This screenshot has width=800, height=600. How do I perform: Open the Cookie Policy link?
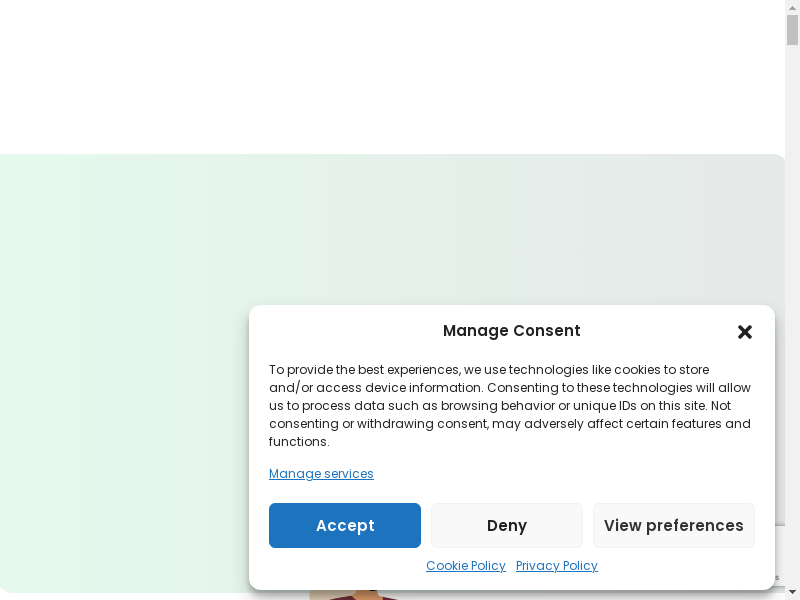466,566
